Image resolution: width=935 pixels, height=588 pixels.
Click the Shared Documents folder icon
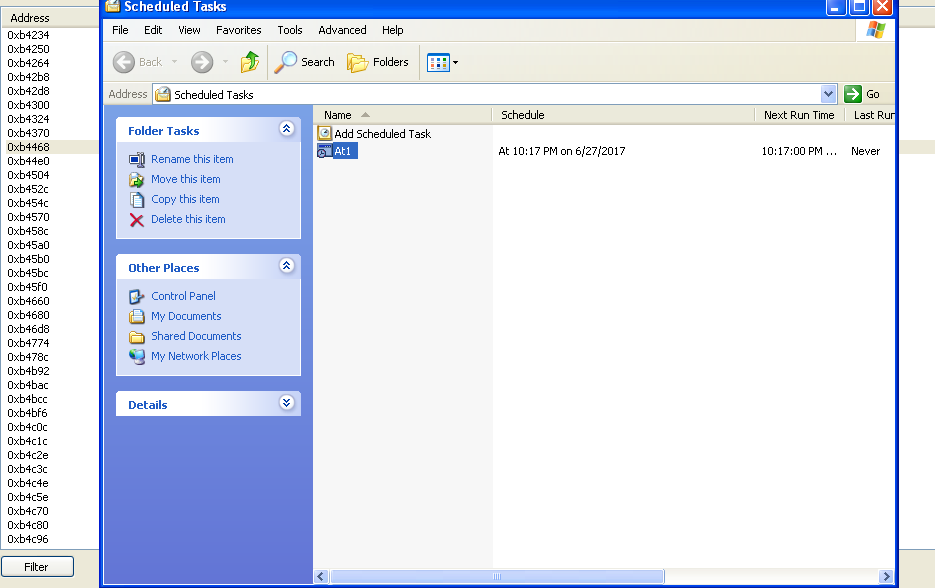[137, 337]
